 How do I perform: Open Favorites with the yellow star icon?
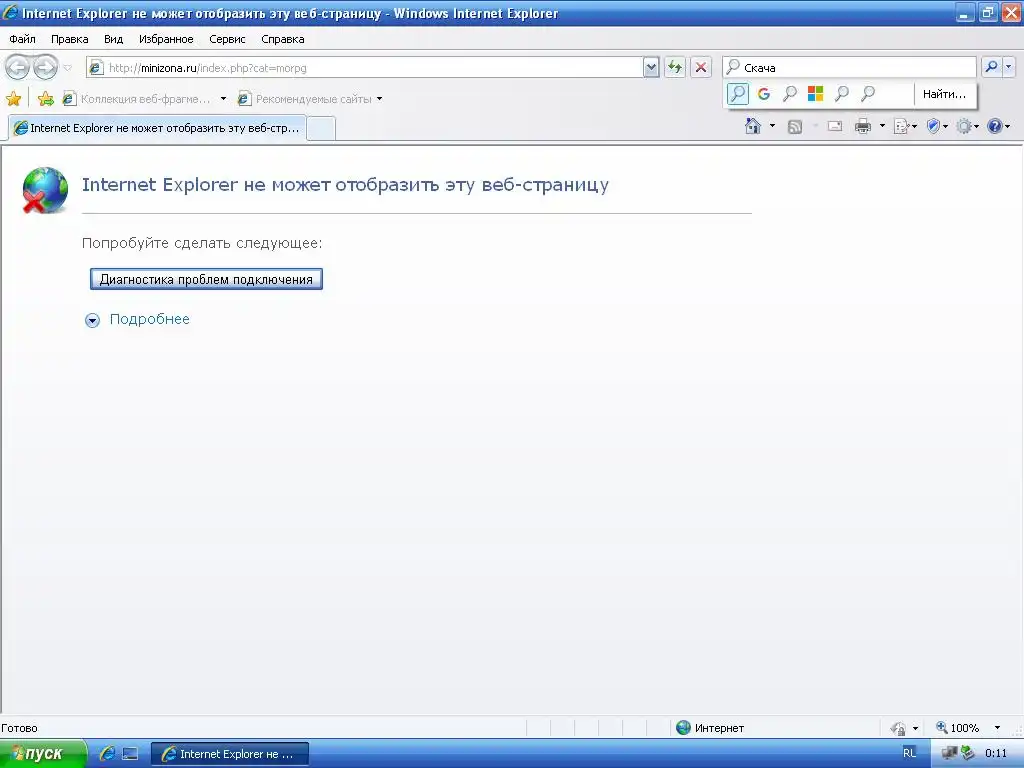pyautogui.click(x=13, y=99)
